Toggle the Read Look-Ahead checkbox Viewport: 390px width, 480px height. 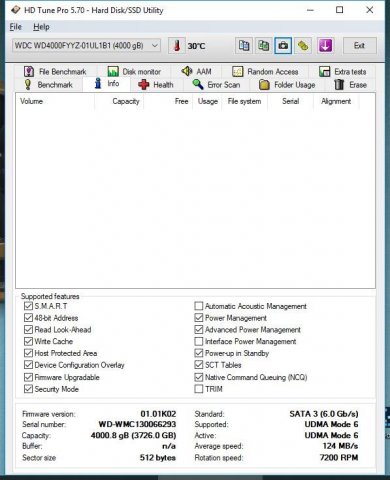point(28,330)
